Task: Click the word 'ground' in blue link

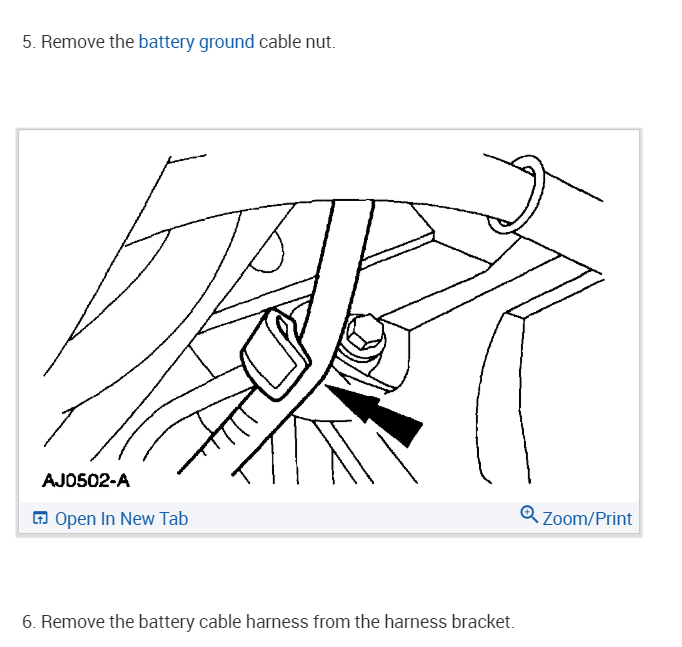Action: tap(226, 43)
